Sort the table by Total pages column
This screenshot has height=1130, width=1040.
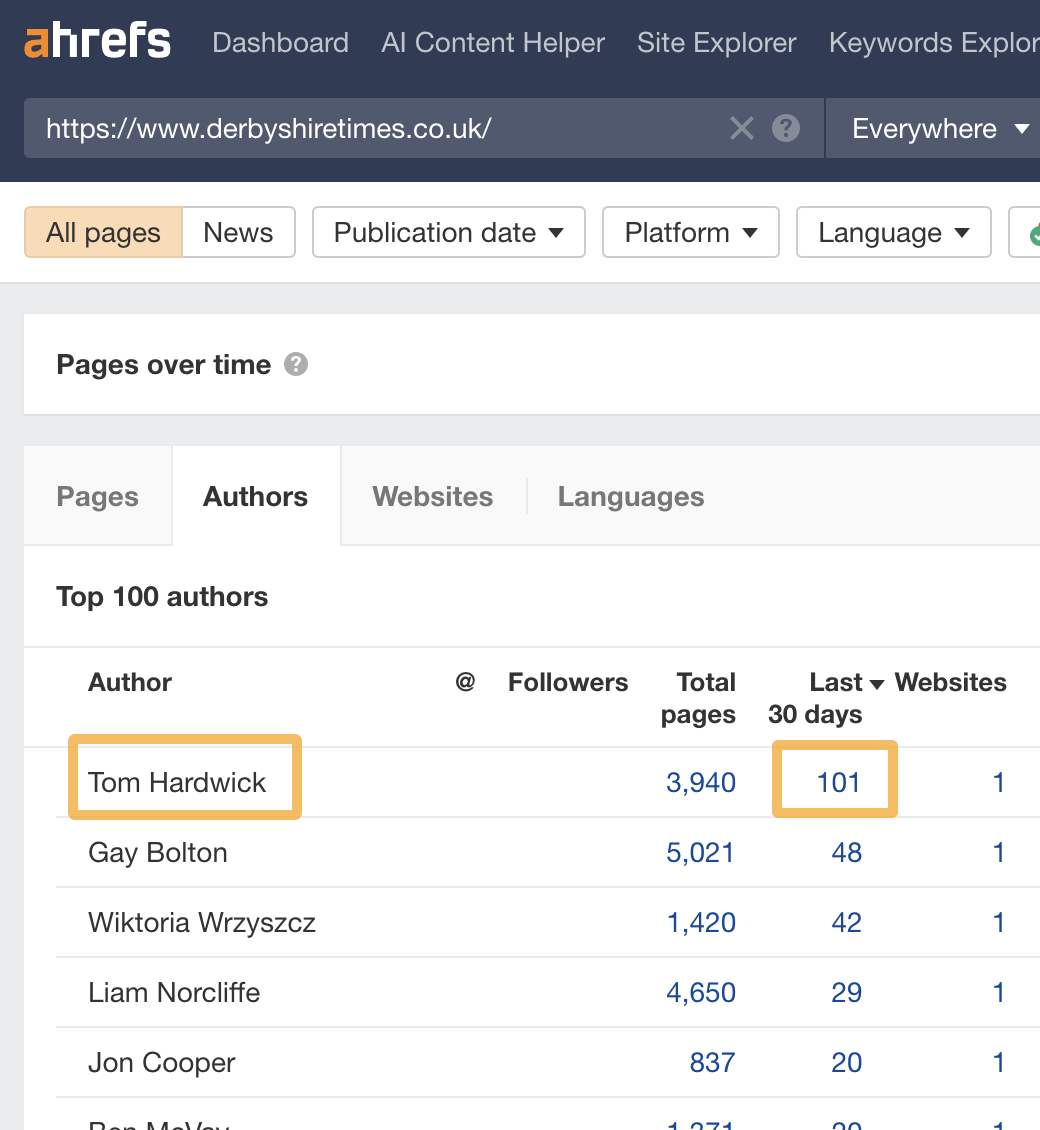[706, 698]
